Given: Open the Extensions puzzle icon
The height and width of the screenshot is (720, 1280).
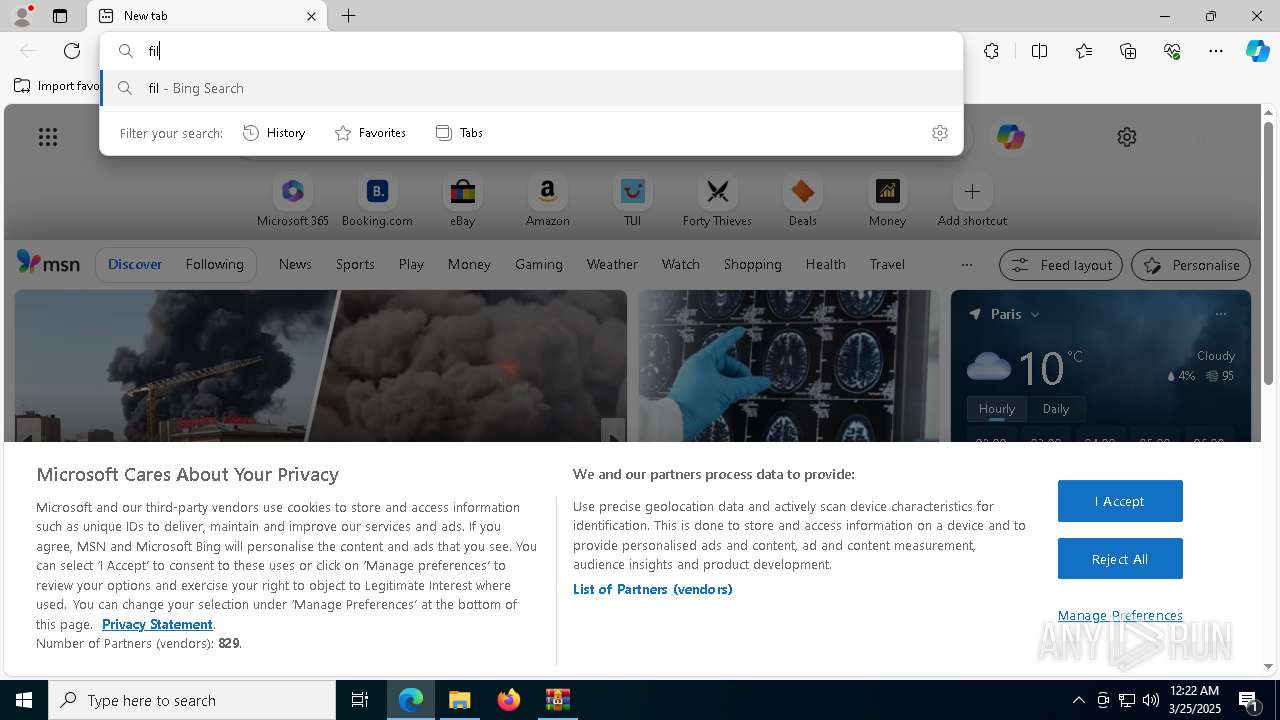Looking at the screenshot, I should tap(991, 51).
